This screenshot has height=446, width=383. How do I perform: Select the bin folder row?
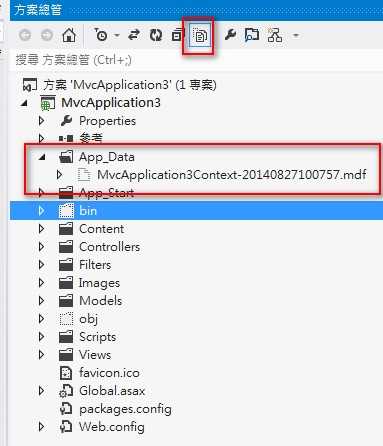[197, 211]
